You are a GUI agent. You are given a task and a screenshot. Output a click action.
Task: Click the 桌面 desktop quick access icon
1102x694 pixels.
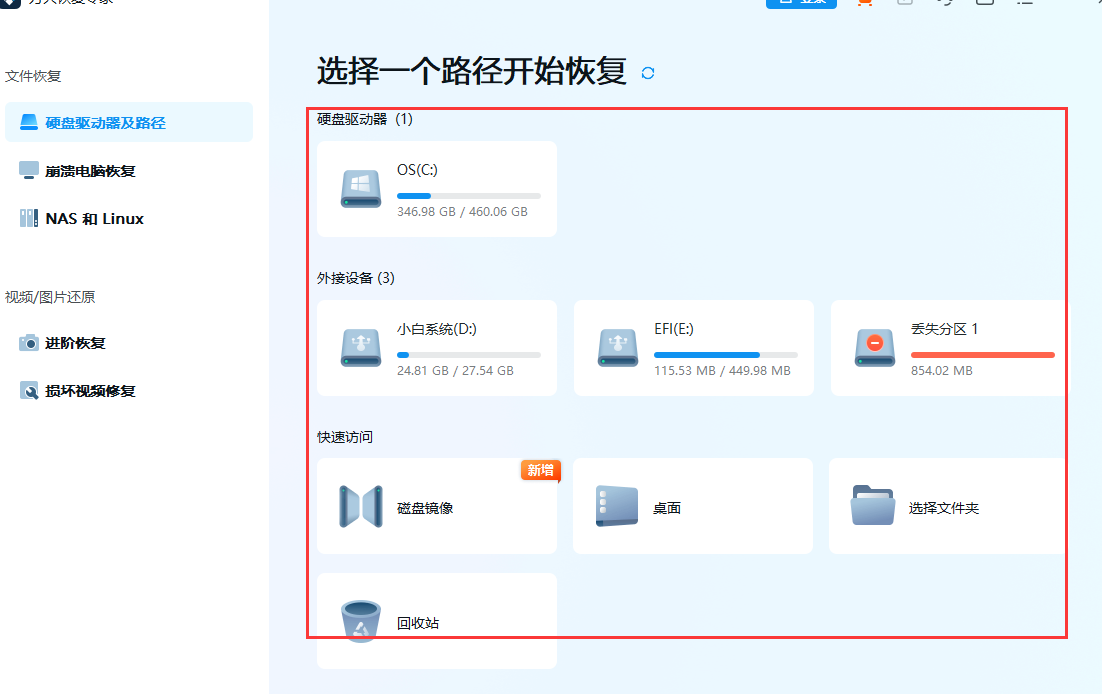tap(617, 507)
